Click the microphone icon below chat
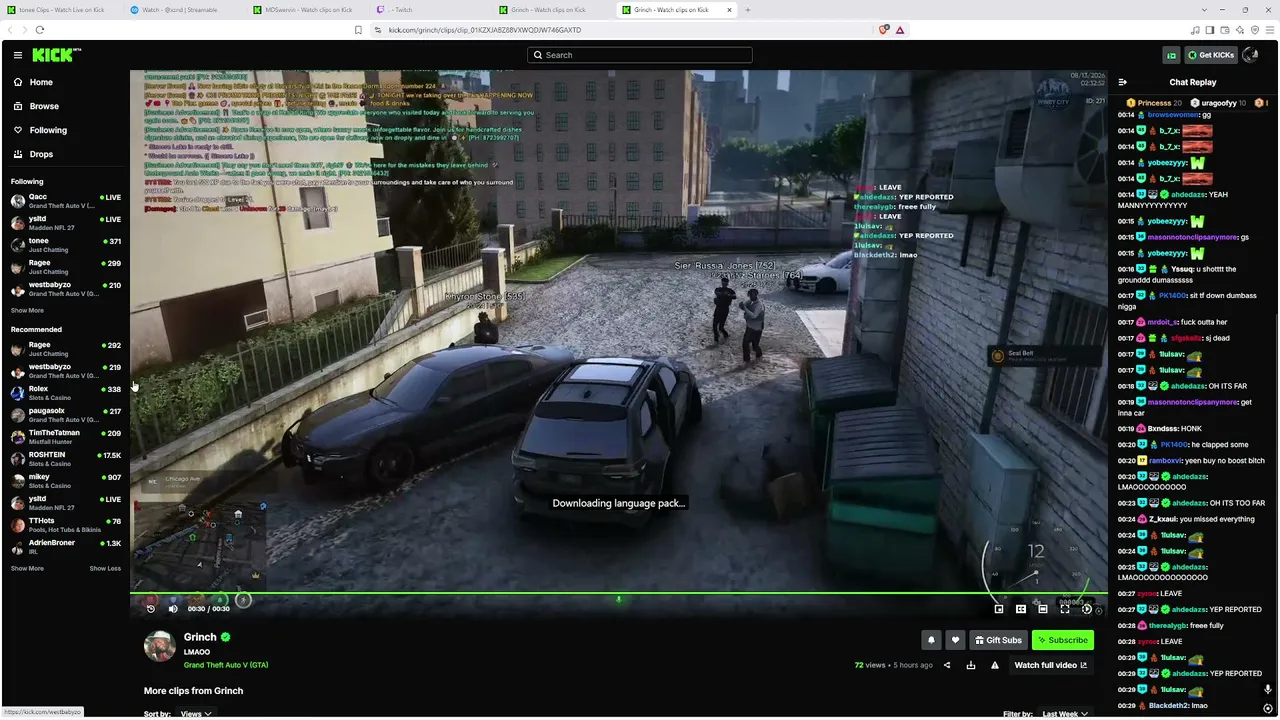Image resolution: width=1280 pixels, height=720 pixels. click(1268, 690)
